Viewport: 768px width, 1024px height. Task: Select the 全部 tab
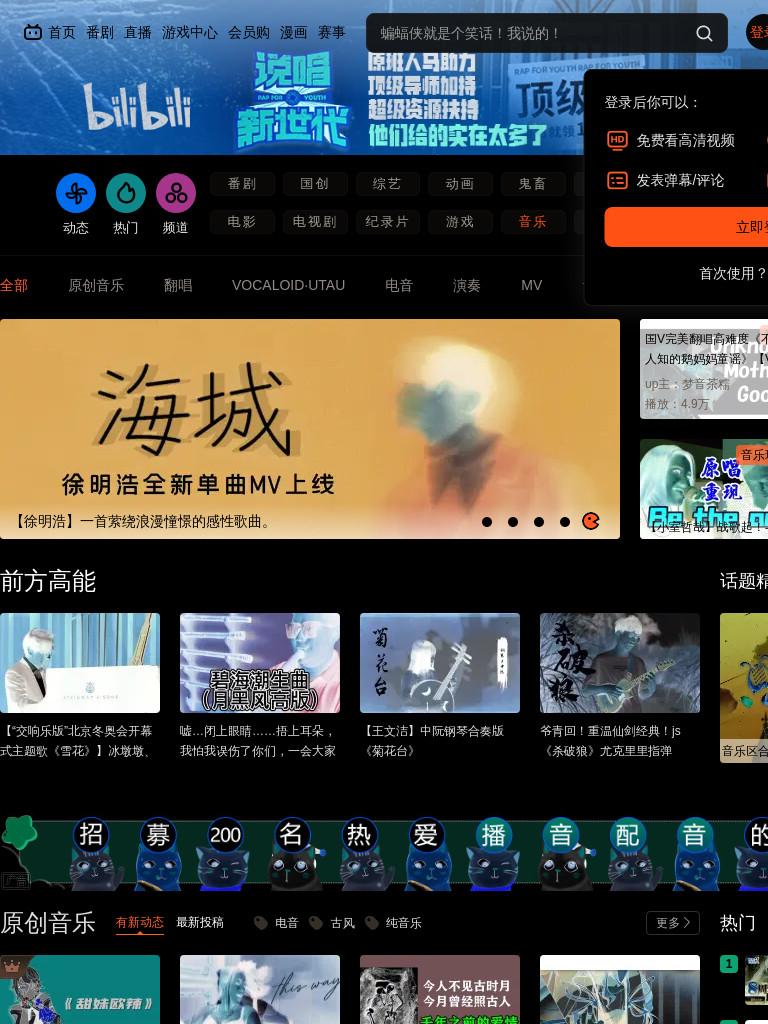click(x=14, y=285)
